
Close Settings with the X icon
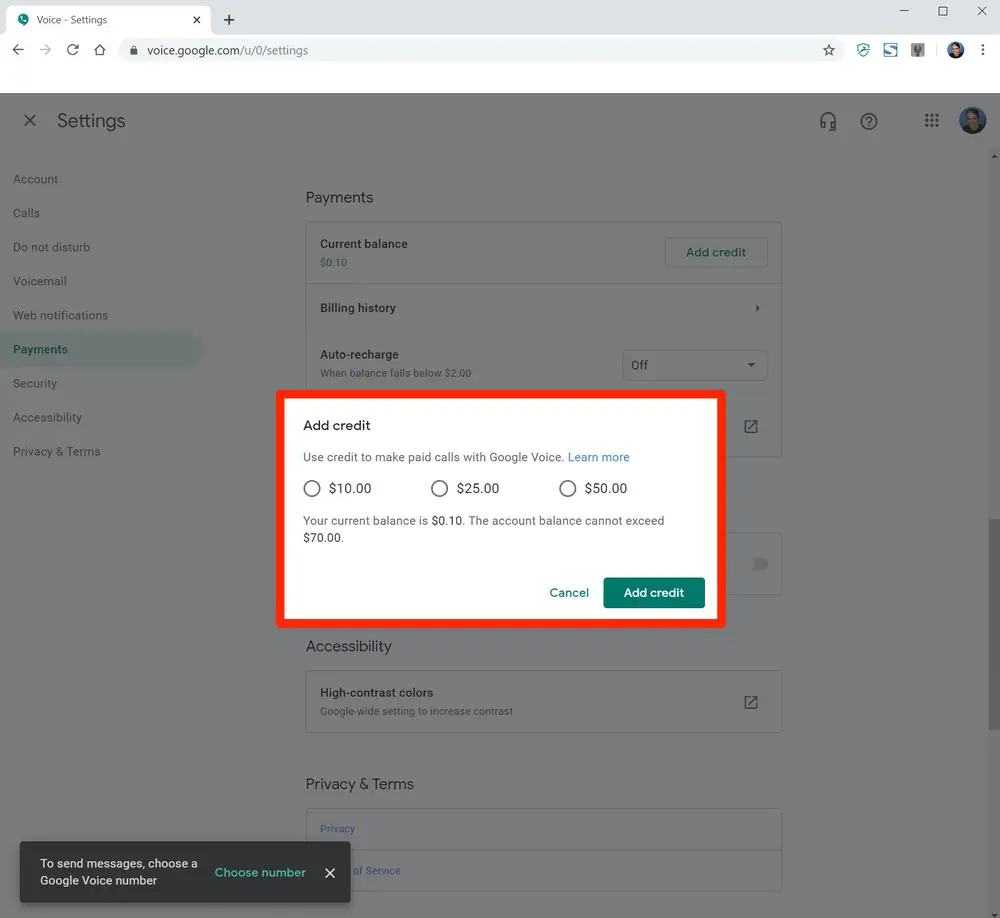click(x=29, y=120)
